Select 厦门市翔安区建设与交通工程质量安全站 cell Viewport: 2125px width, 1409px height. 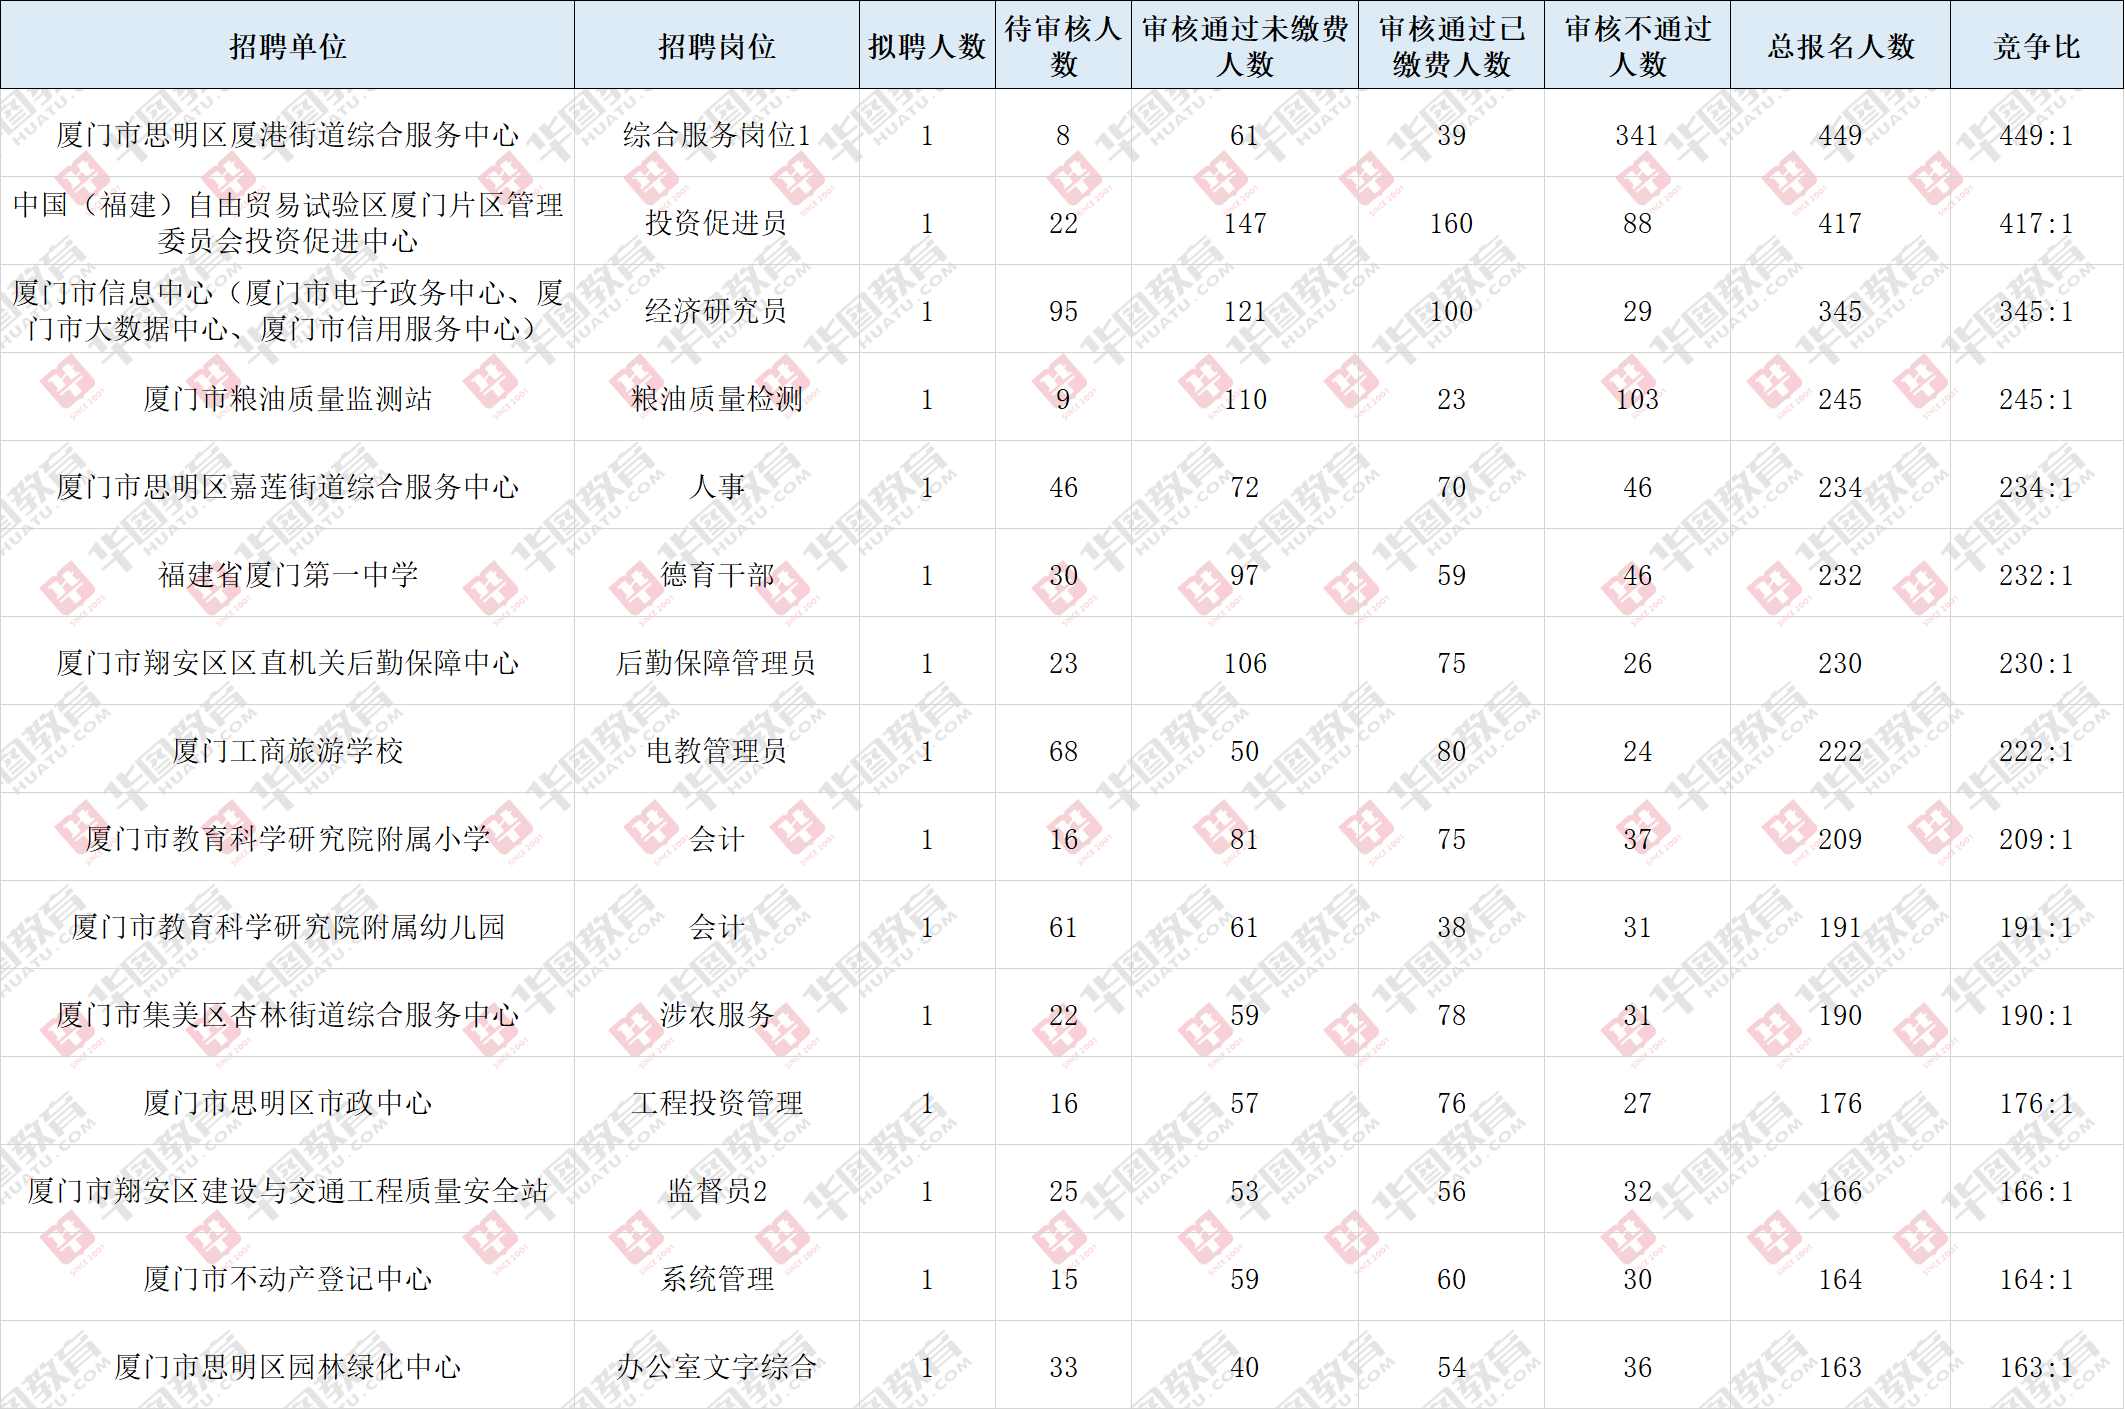pyautogui.click(x=287, y=1189)
